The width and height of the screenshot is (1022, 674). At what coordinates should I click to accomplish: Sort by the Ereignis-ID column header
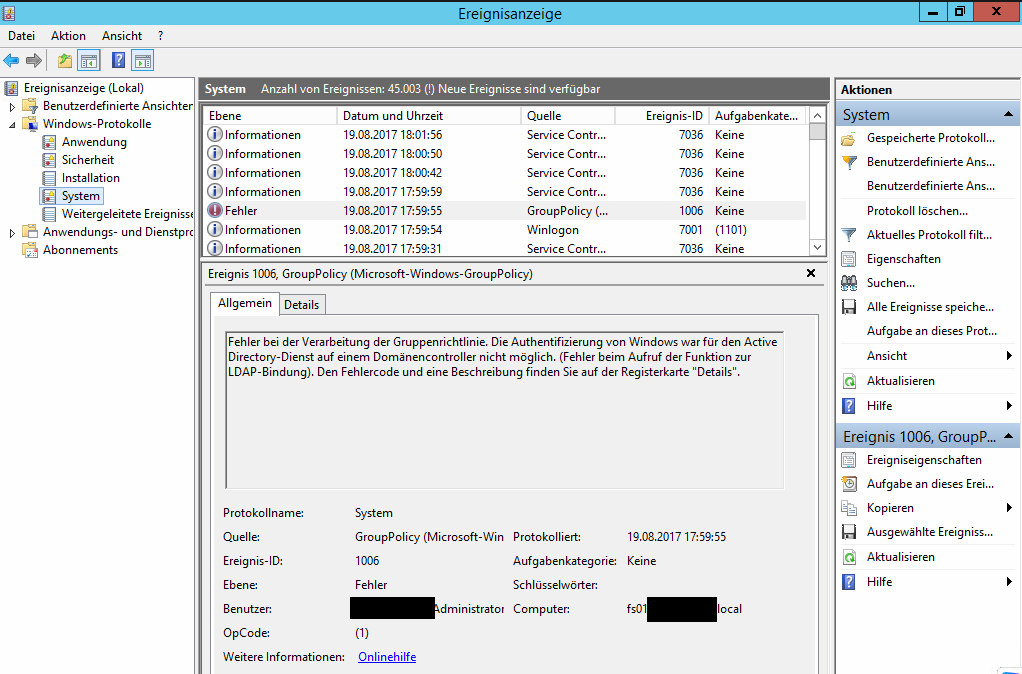(x=662, y=115)
